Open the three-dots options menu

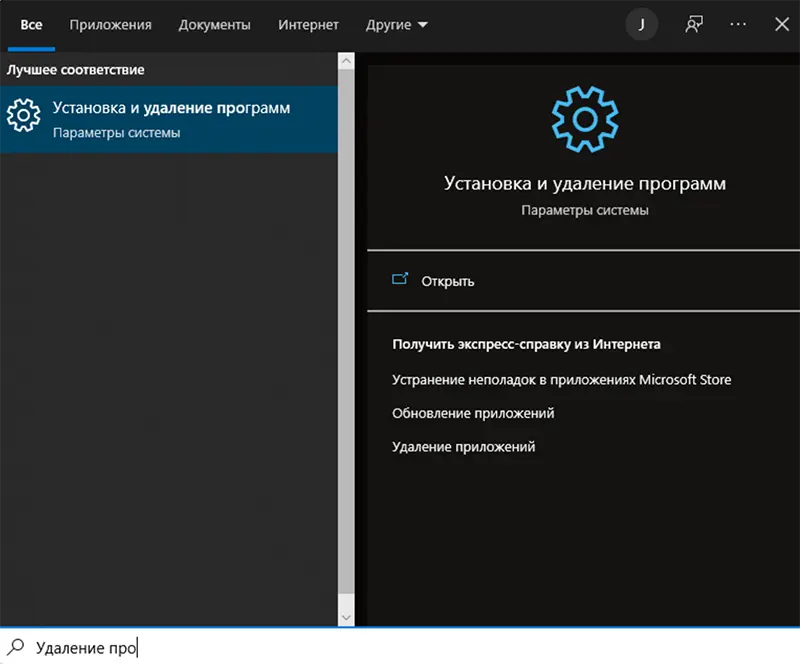[x=739, y=25]
